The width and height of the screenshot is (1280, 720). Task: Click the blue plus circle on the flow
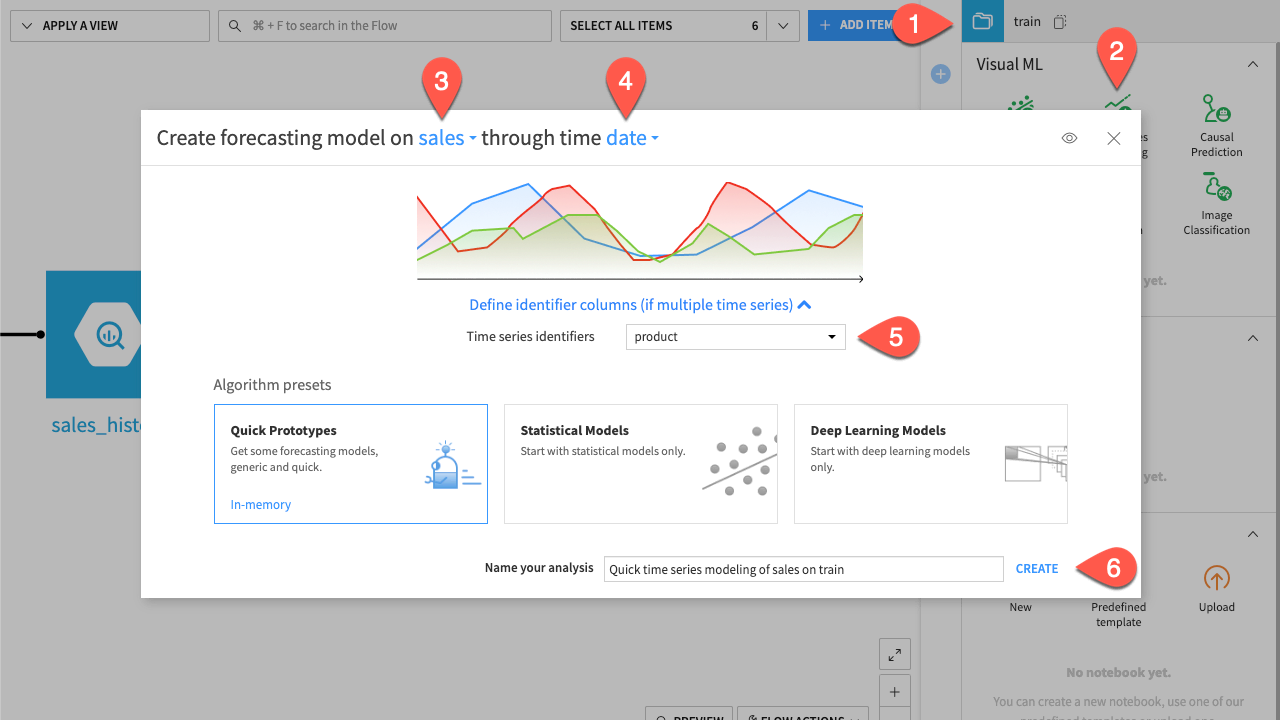tap(940, 73)
